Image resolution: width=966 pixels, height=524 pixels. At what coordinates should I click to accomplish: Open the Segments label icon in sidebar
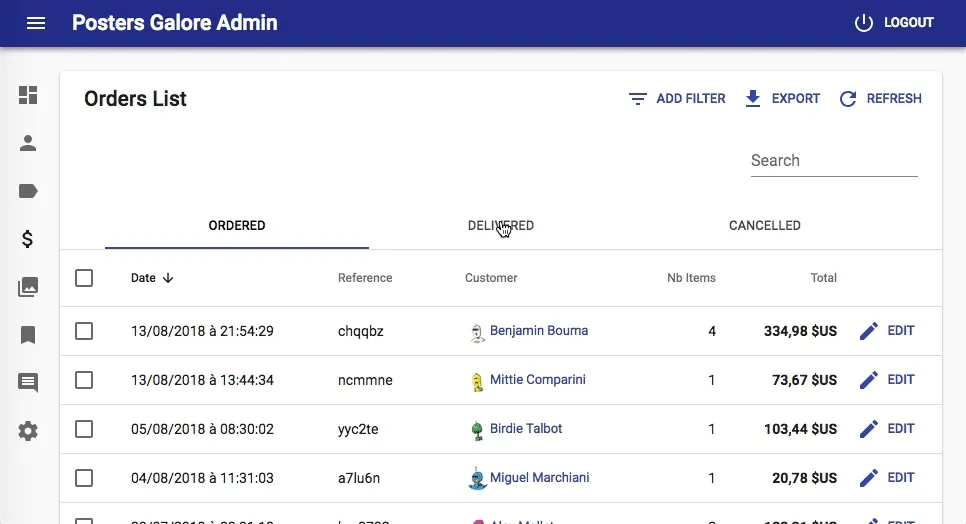point(28,191)
